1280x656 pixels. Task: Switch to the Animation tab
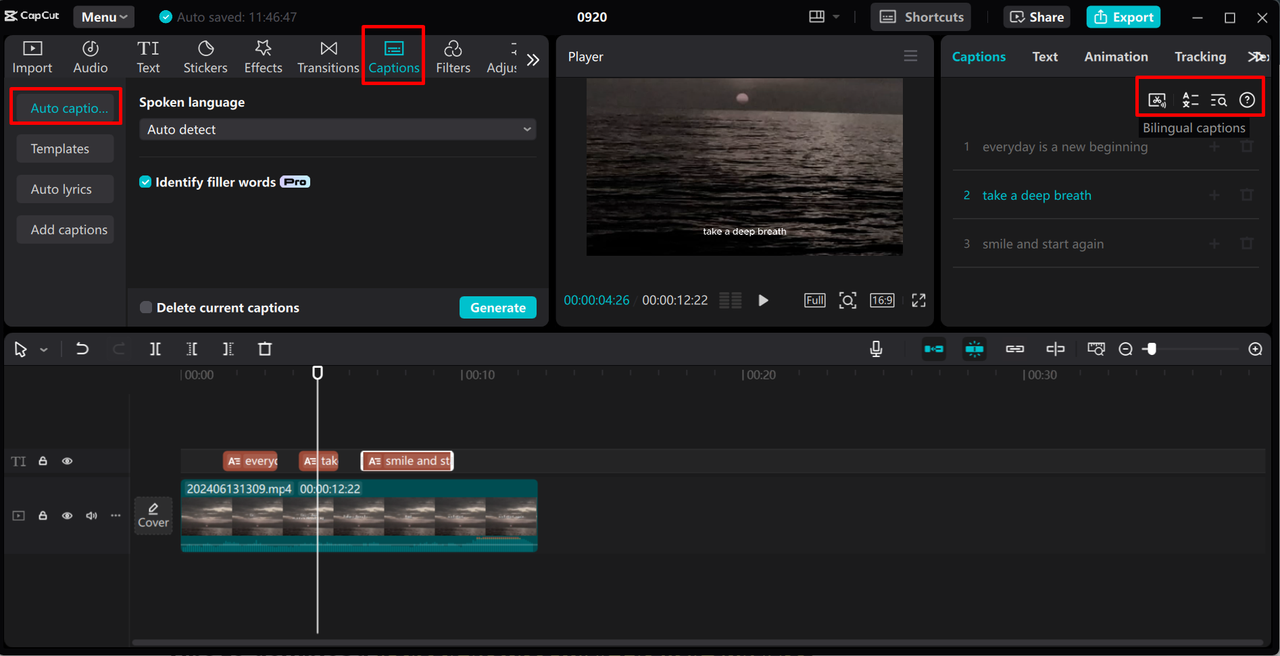pos(1116,57)
